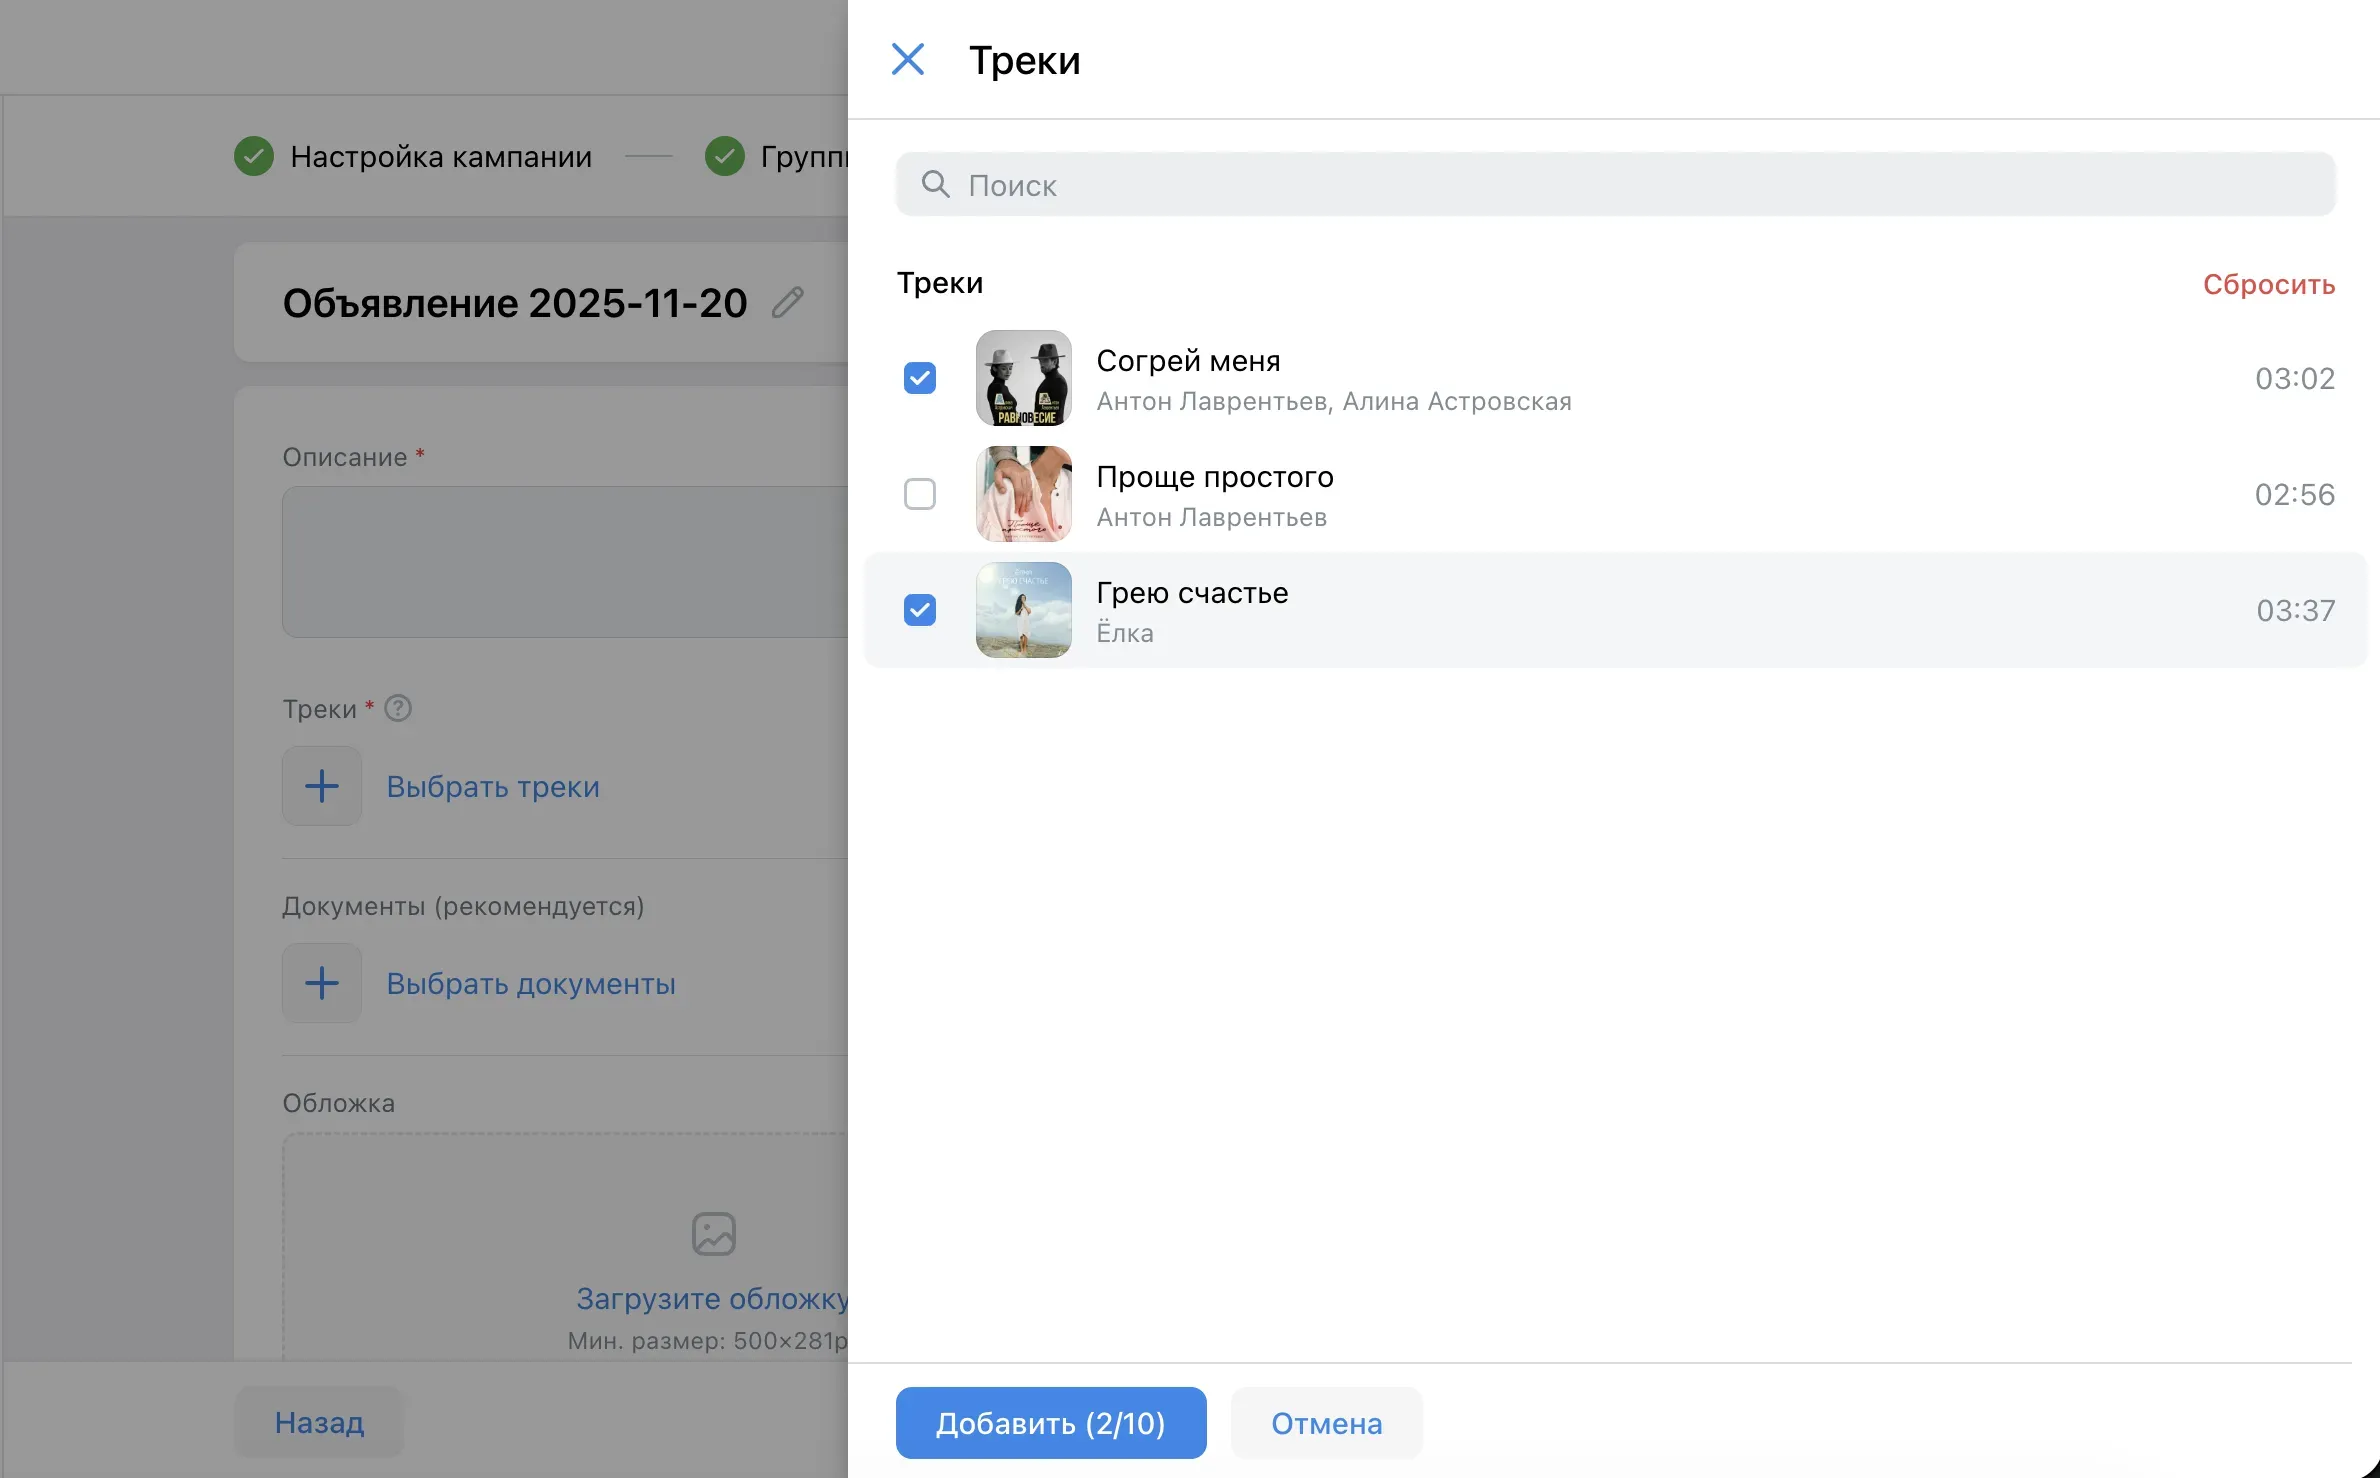Click green checkmark of Настройка кампании step
The image size is (2380, 1478).
point(254,156)
